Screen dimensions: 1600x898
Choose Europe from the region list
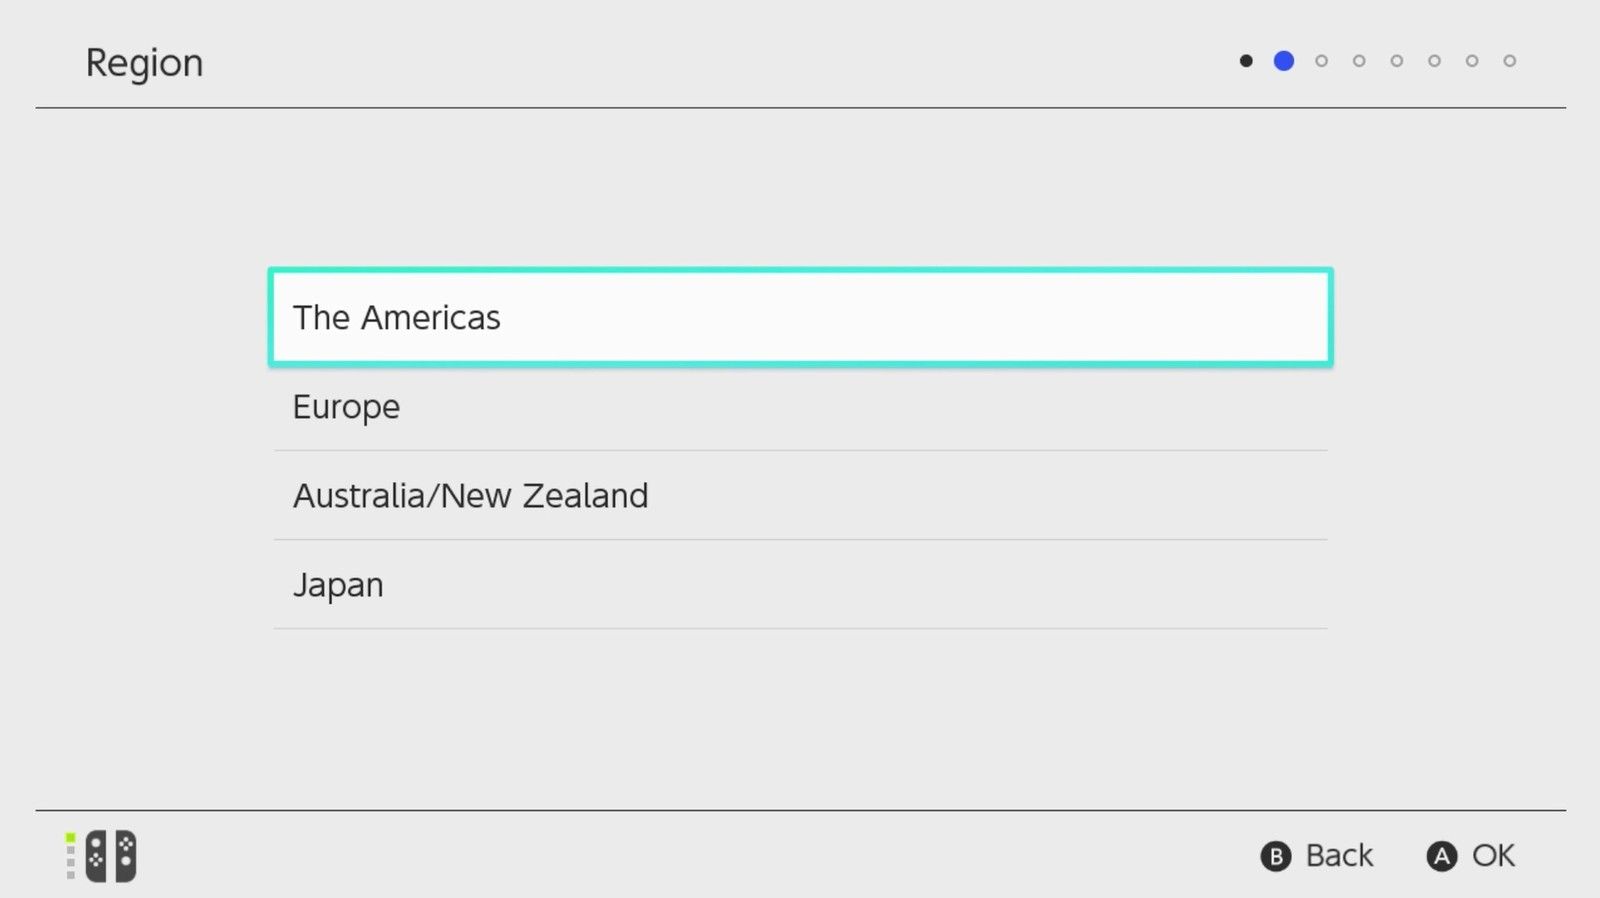[x=800, y=407]
